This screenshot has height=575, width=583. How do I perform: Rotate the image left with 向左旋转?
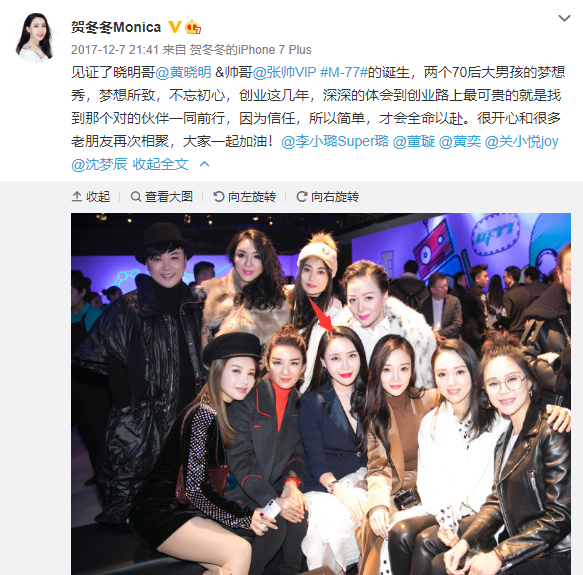[245, 196]
